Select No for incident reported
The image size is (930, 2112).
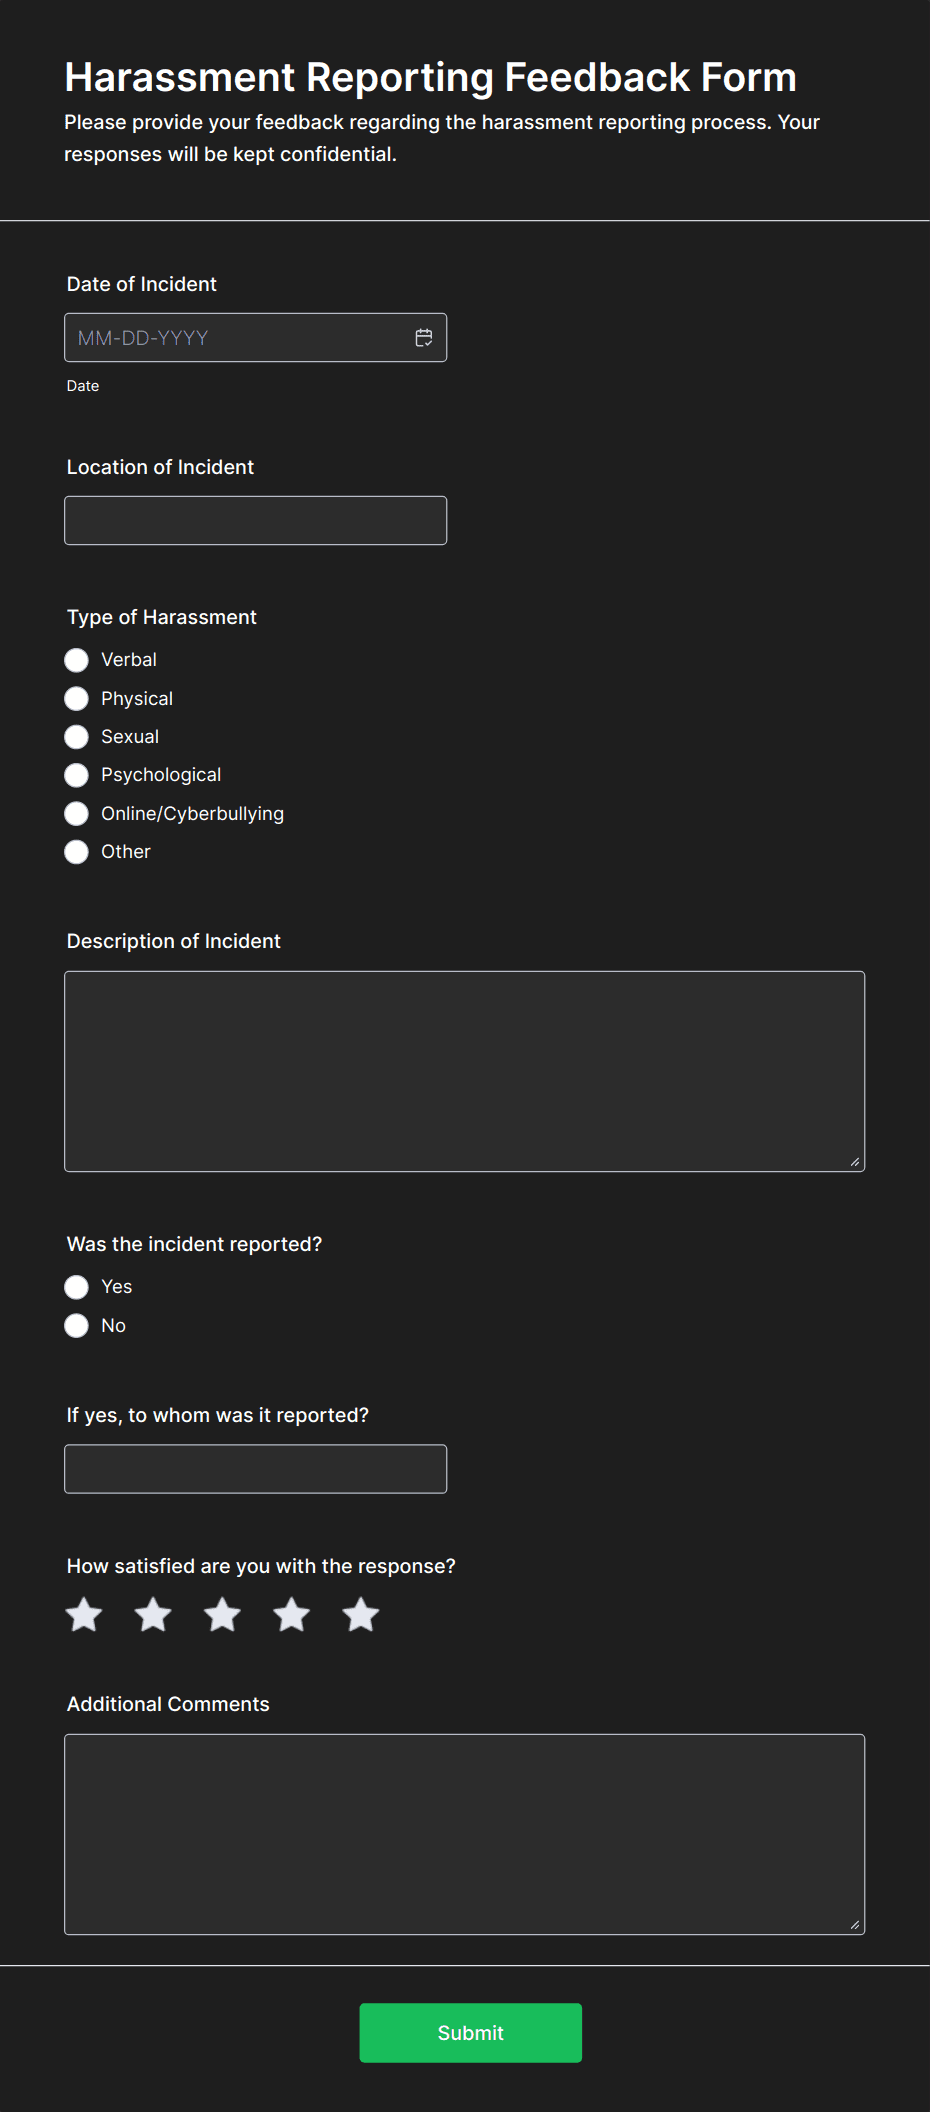[77, 1326]
